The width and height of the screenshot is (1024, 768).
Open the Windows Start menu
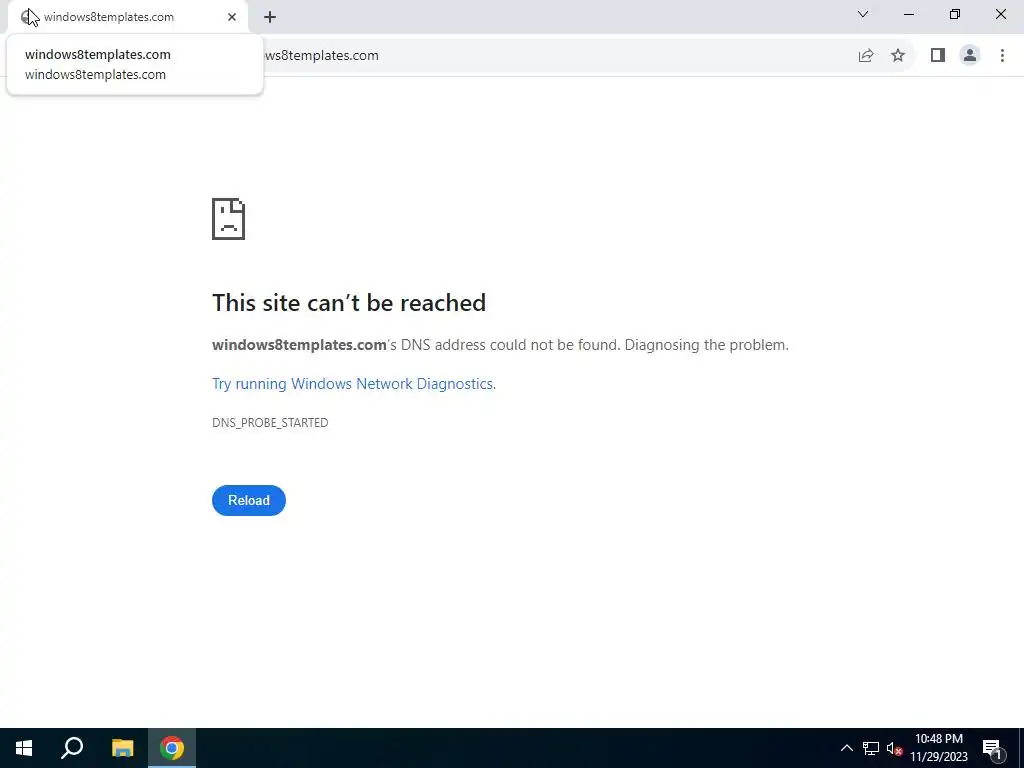coord(24,748)
